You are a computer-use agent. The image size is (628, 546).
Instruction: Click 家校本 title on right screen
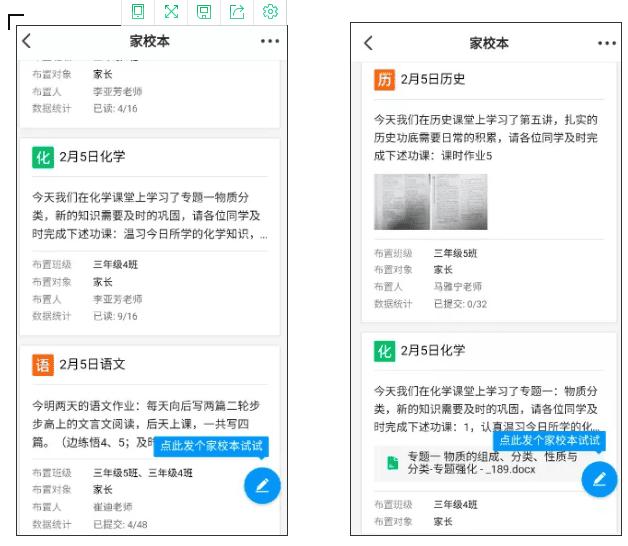[x=489, y=43]
